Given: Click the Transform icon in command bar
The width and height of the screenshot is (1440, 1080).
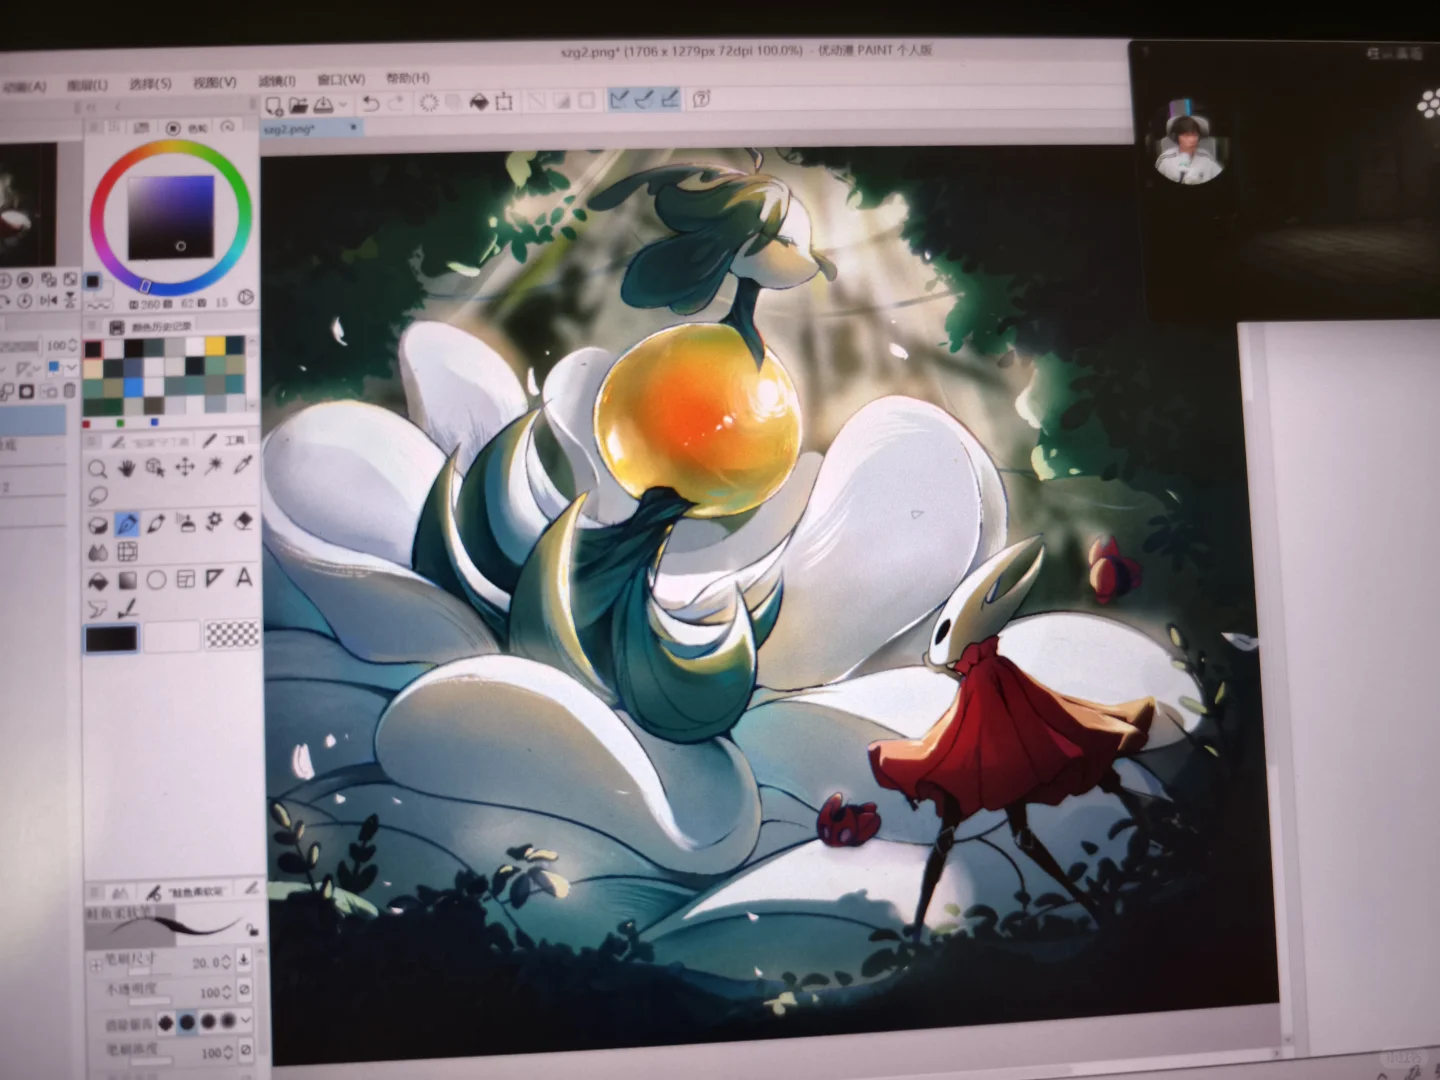Looking at the screenshot, I should [504, 101].
